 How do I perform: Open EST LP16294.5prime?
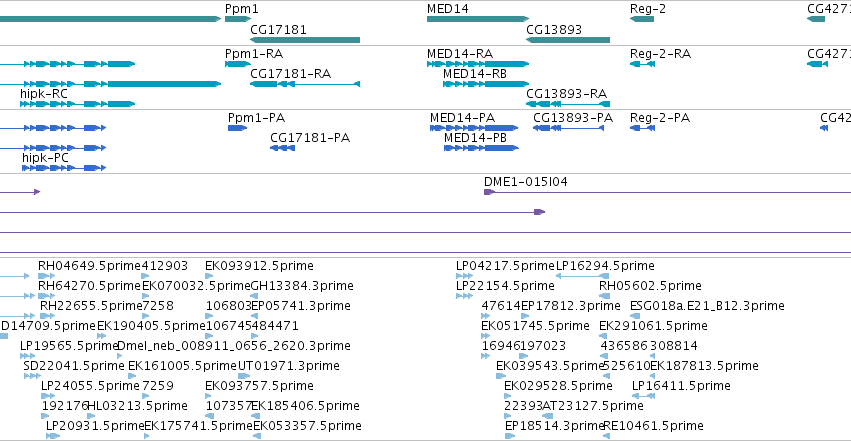coord(605,266)
